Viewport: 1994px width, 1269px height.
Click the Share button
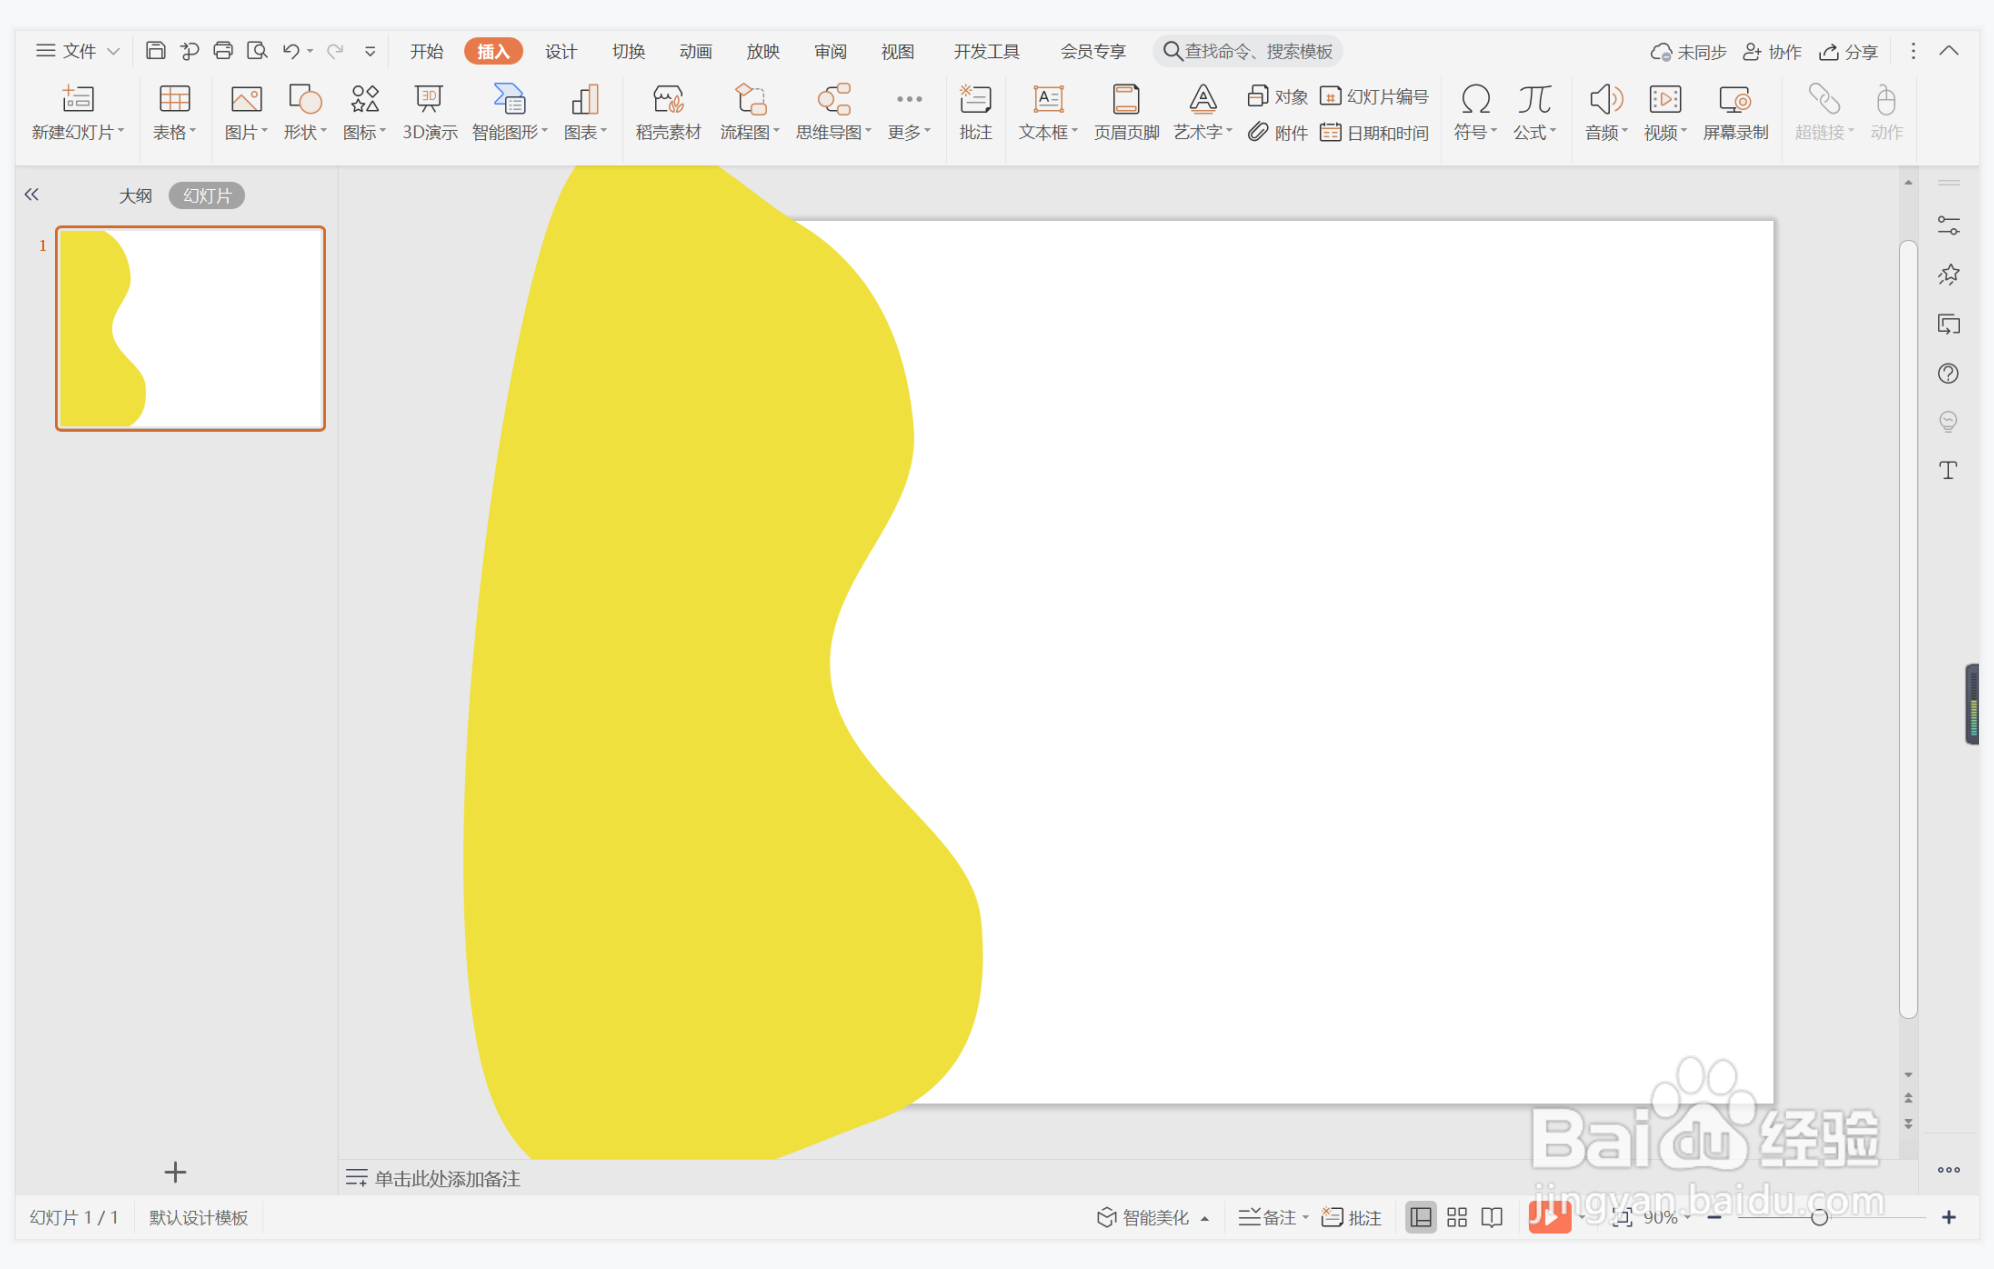[x=1848, y=51]
